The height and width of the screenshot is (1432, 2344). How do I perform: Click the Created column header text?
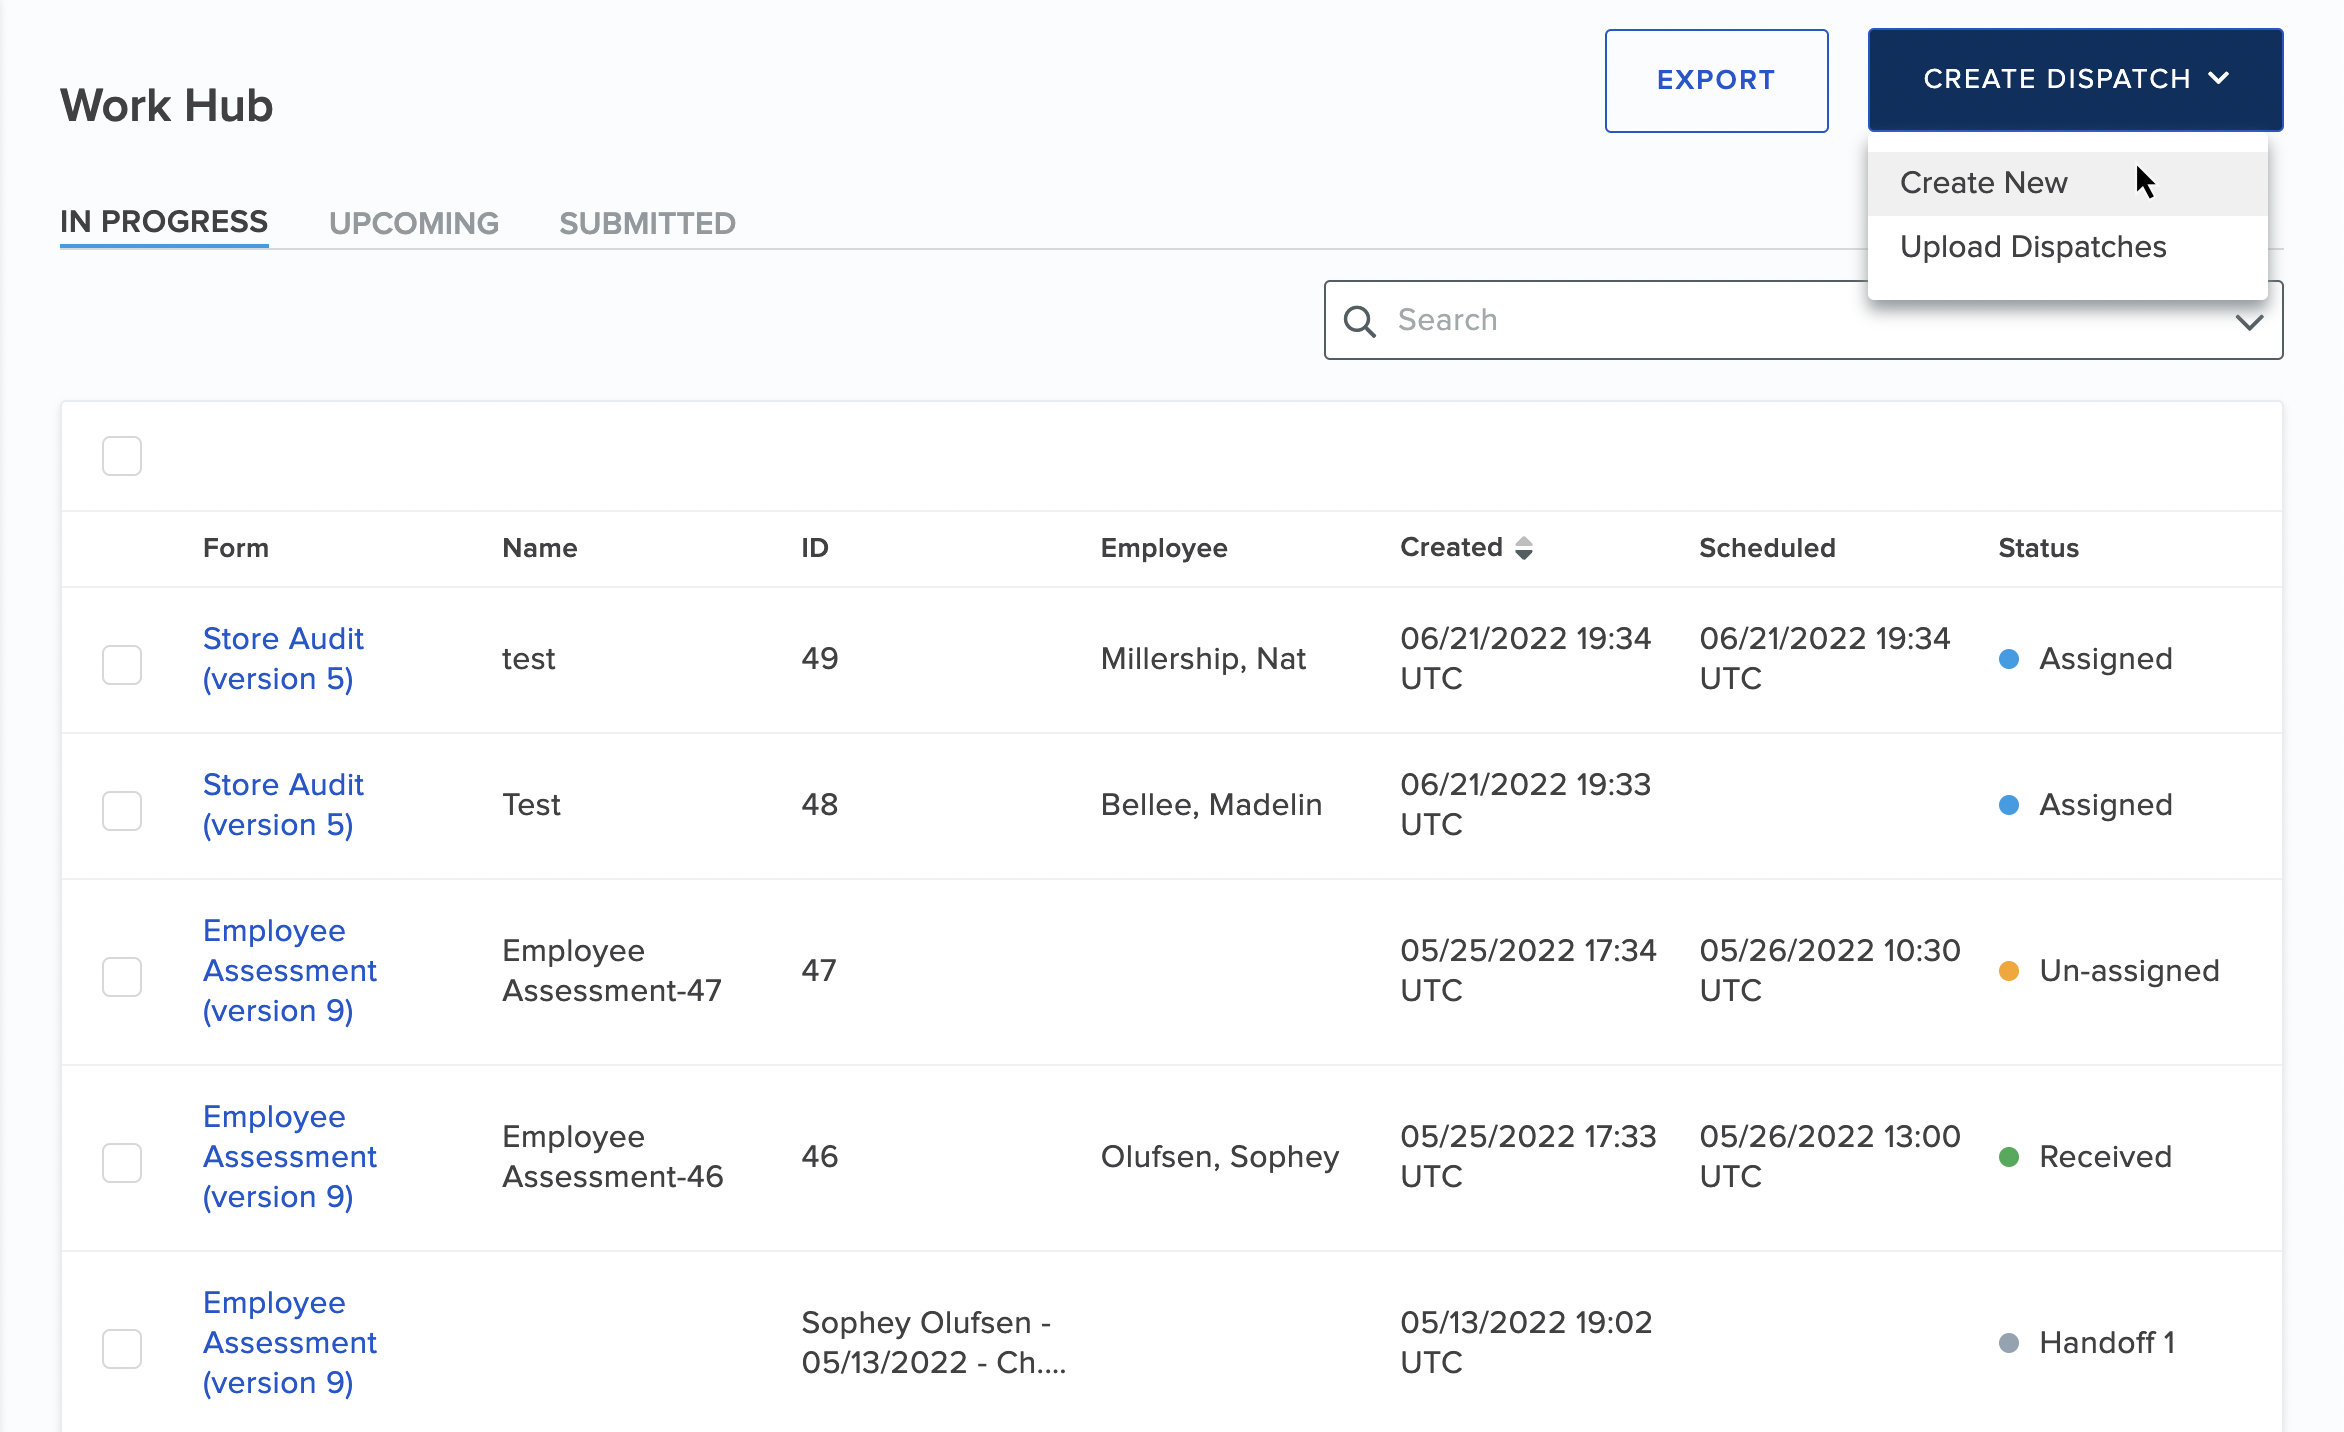(x=1451, y=547)
